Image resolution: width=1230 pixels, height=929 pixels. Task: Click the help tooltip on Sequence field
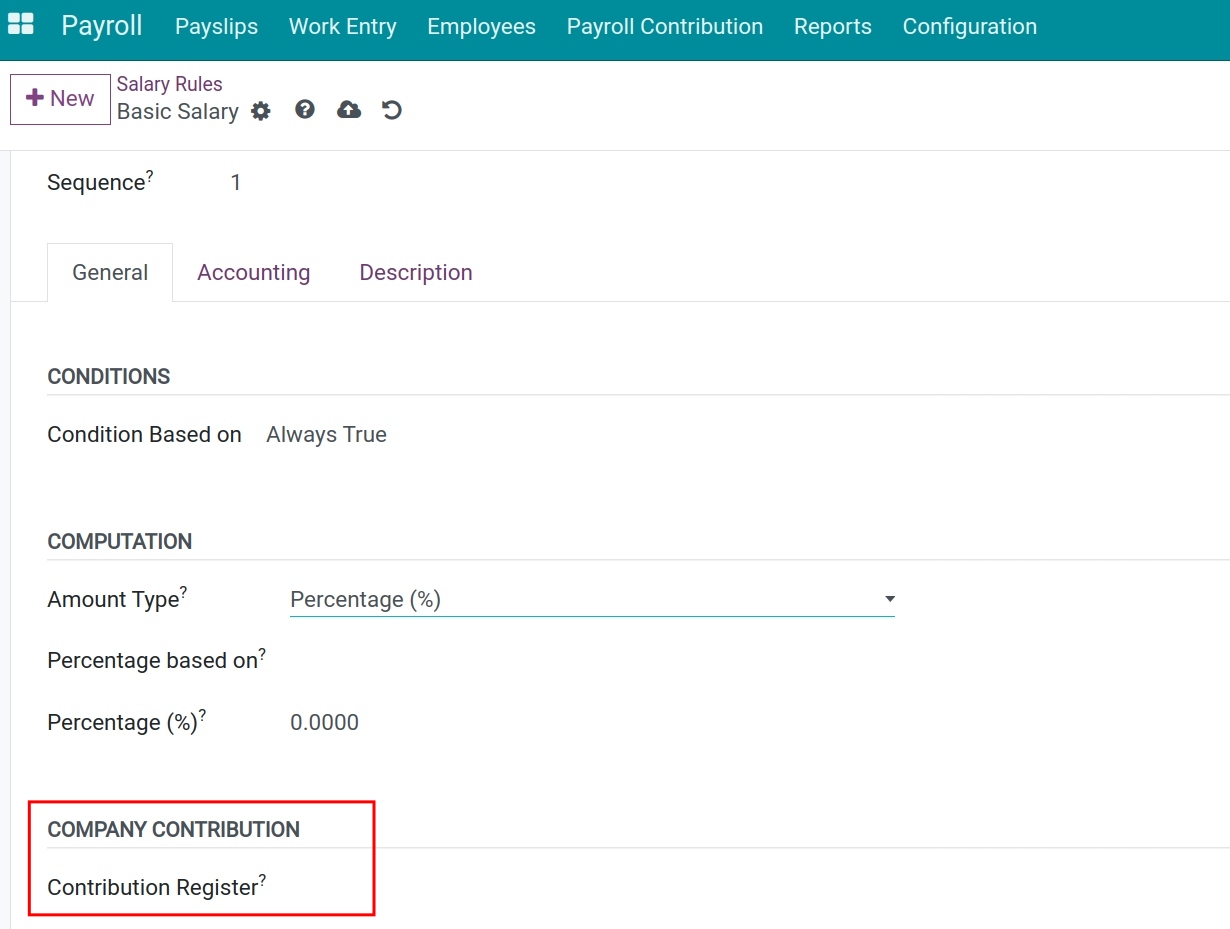(150, 174)
